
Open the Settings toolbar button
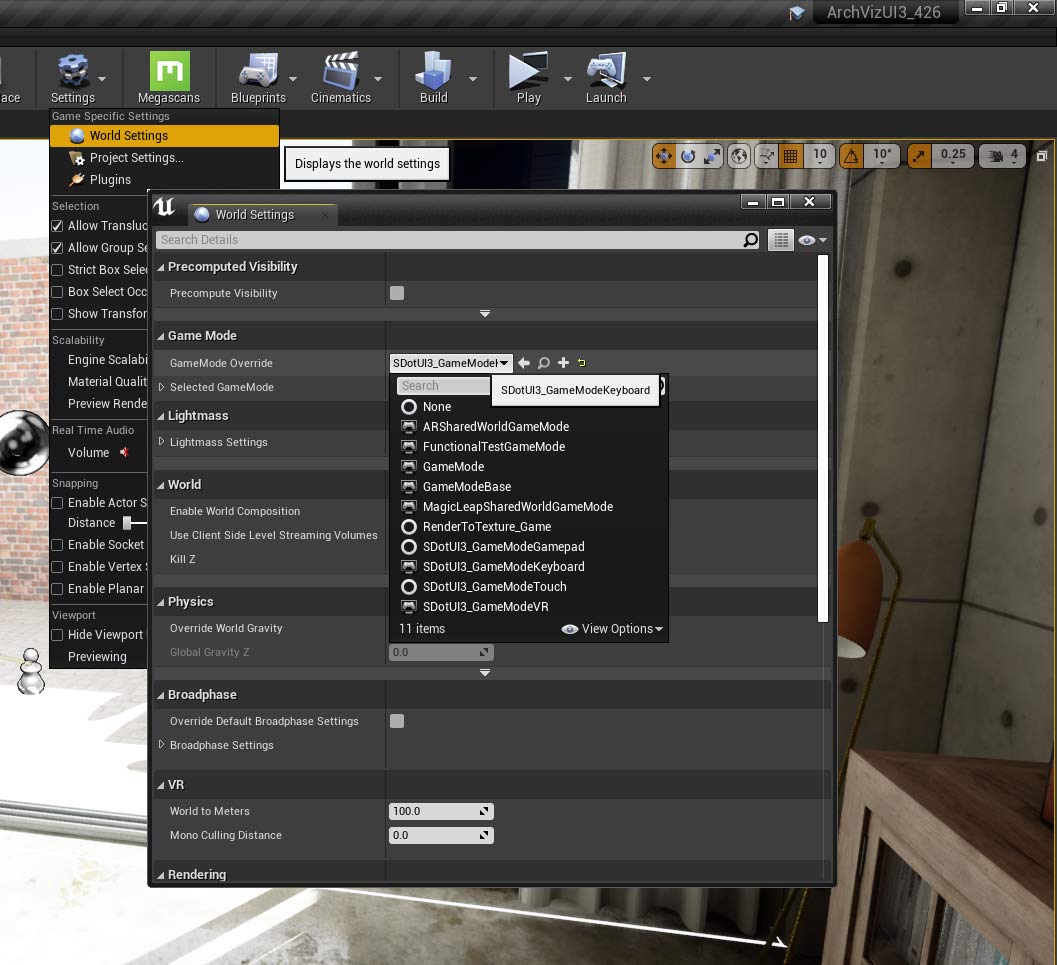73,77
